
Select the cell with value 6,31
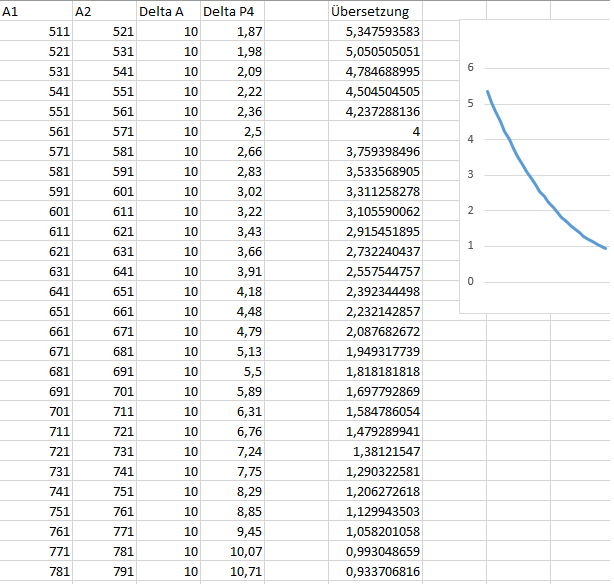(233, 411)
